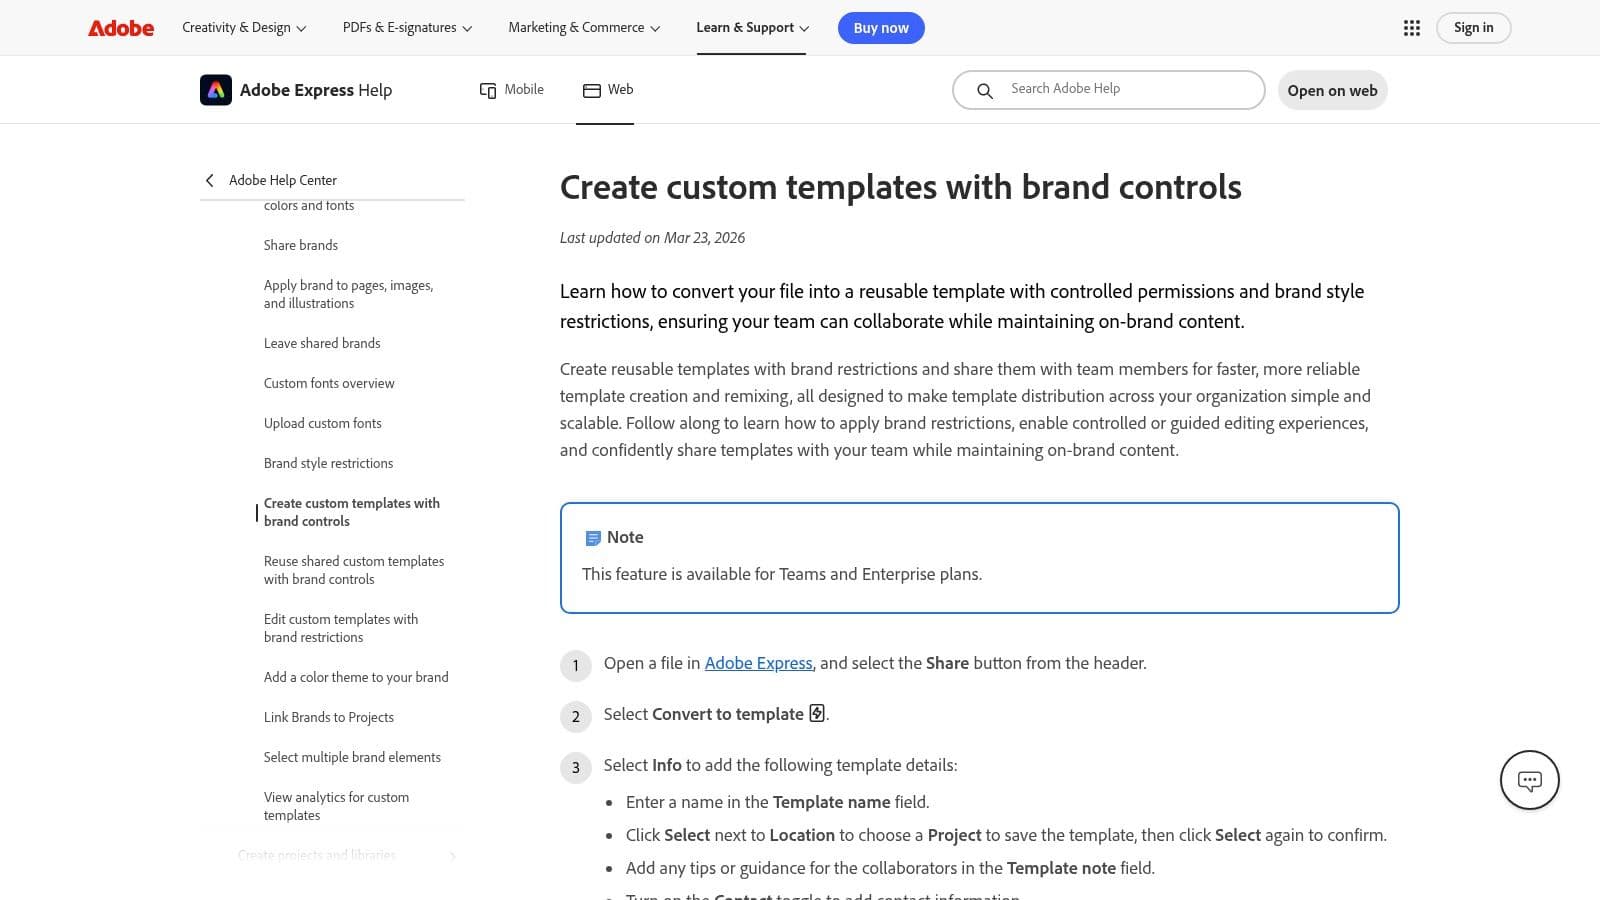Open the Learn & Support menu
1600x900 pixels.
(x=752, y=28)
